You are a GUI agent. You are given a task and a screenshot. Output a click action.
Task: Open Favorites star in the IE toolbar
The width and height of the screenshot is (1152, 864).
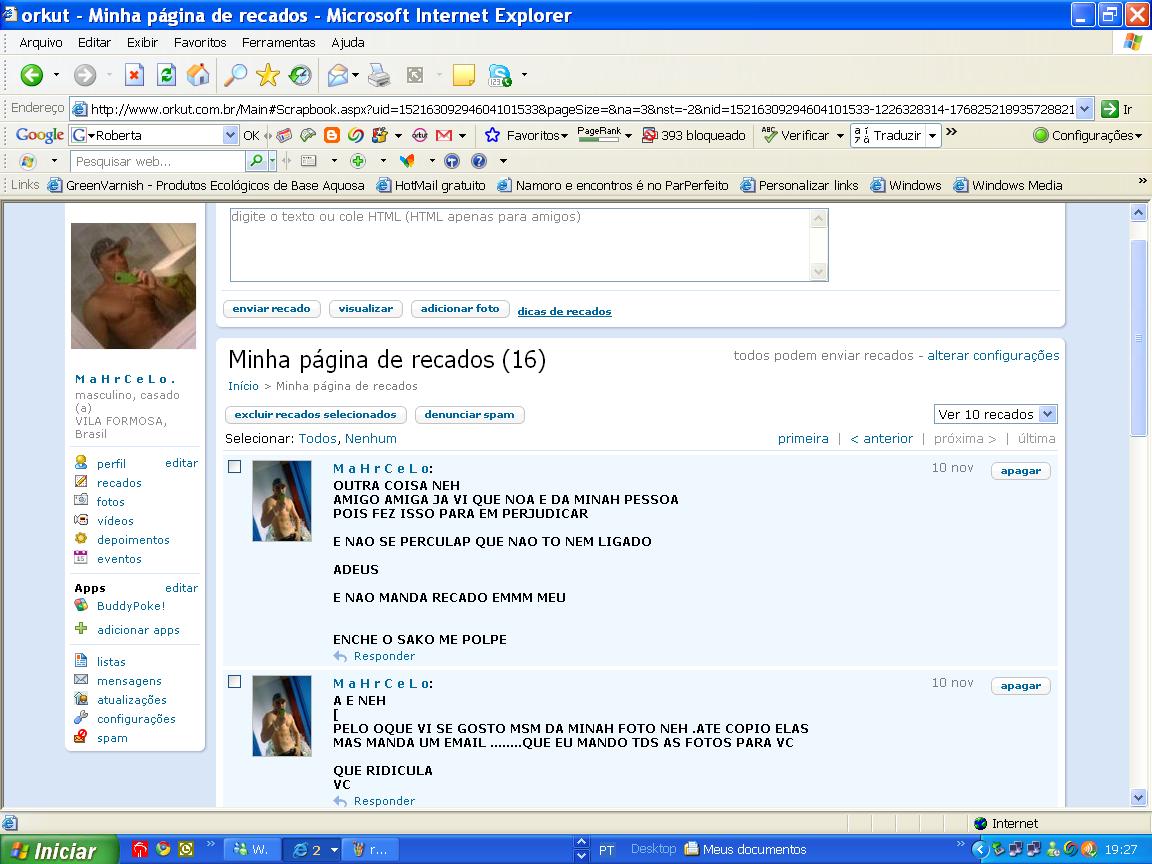267,74
